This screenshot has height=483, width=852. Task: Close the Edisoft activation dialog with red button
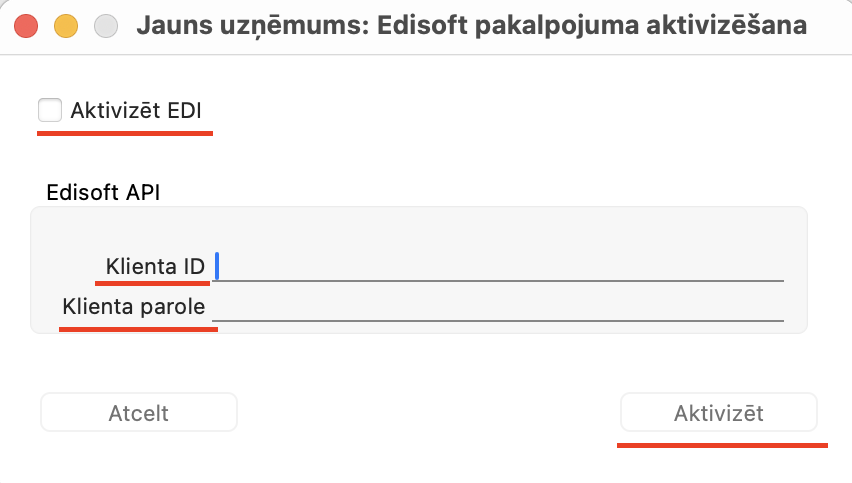(26, 26)
